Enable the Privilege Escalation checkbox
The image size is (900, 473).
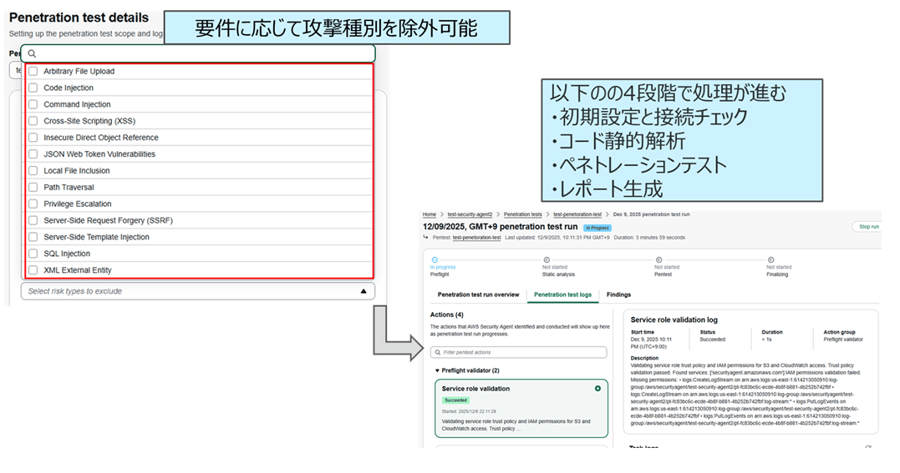34,204
